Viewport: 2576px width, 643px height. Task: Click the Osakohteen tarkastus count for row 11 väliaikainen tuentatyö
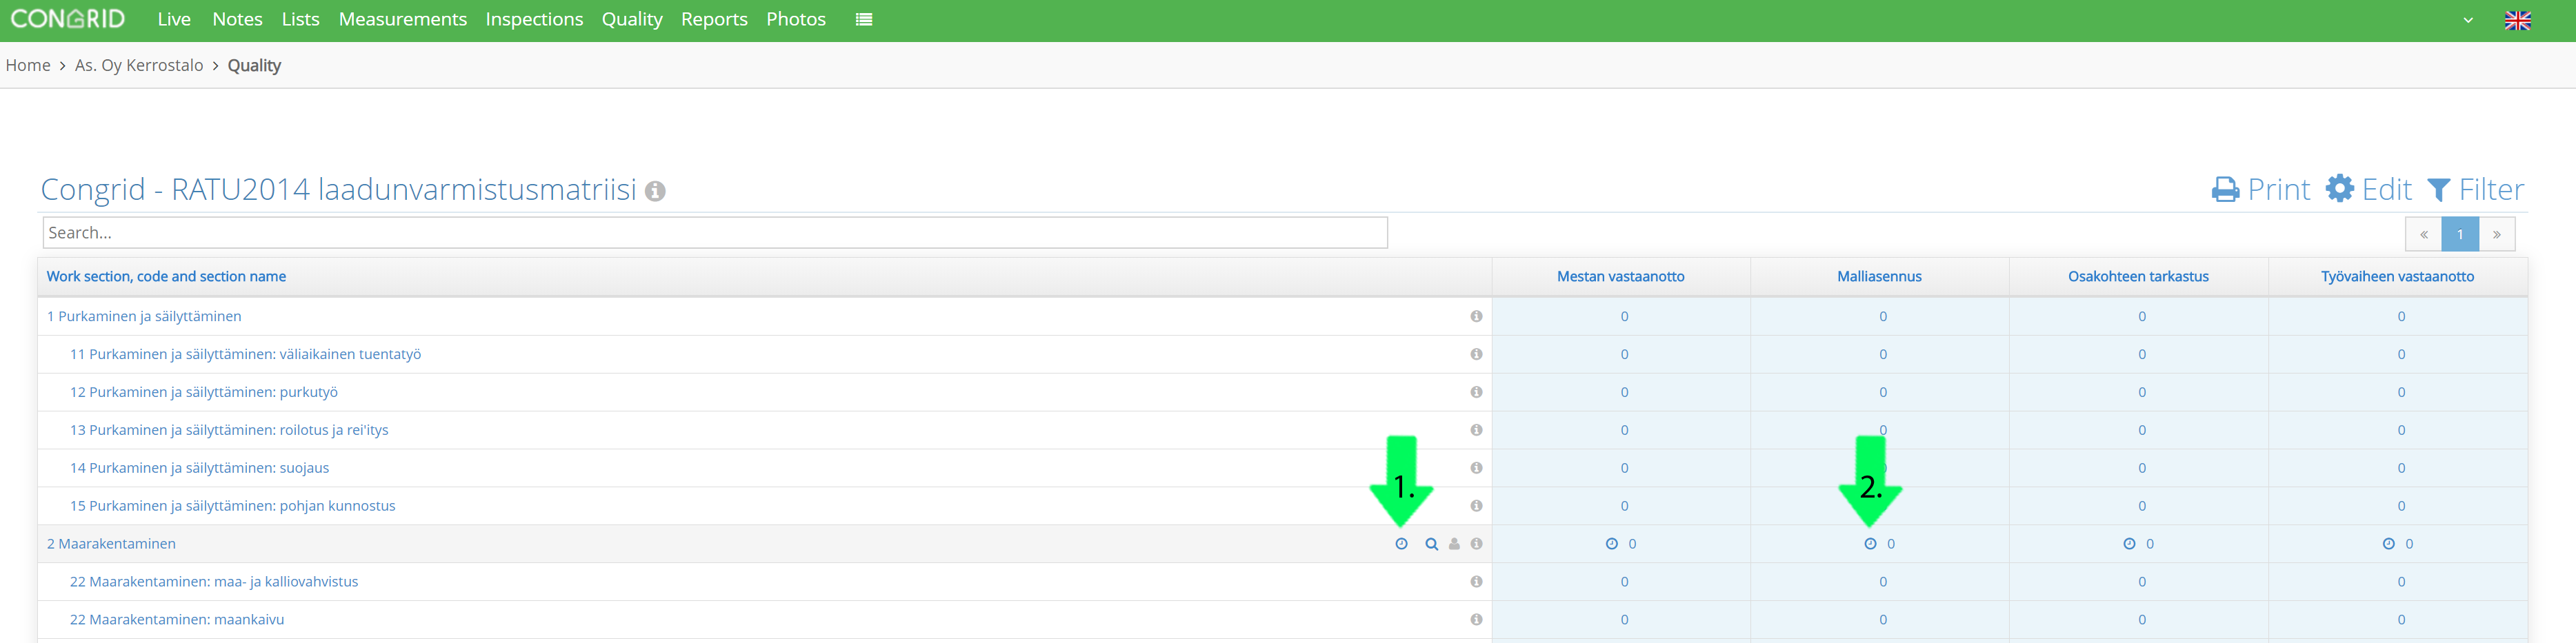[x=2142, y=354]
